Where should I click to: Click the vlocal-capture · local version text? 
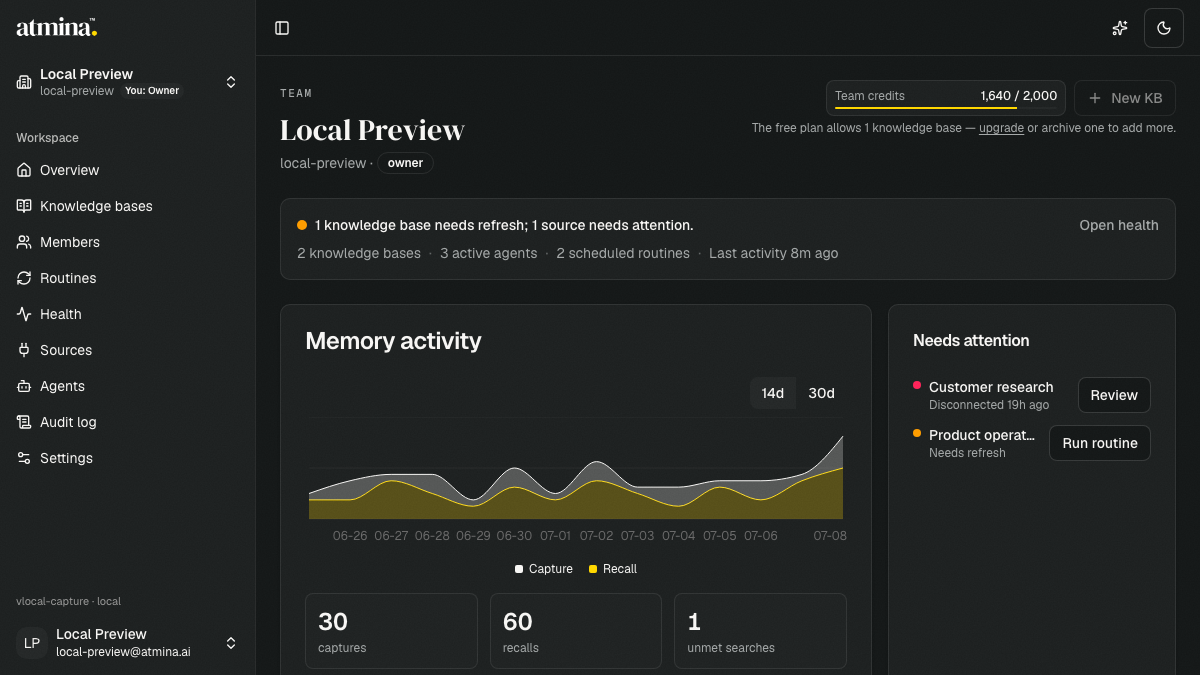coord(68,601)
